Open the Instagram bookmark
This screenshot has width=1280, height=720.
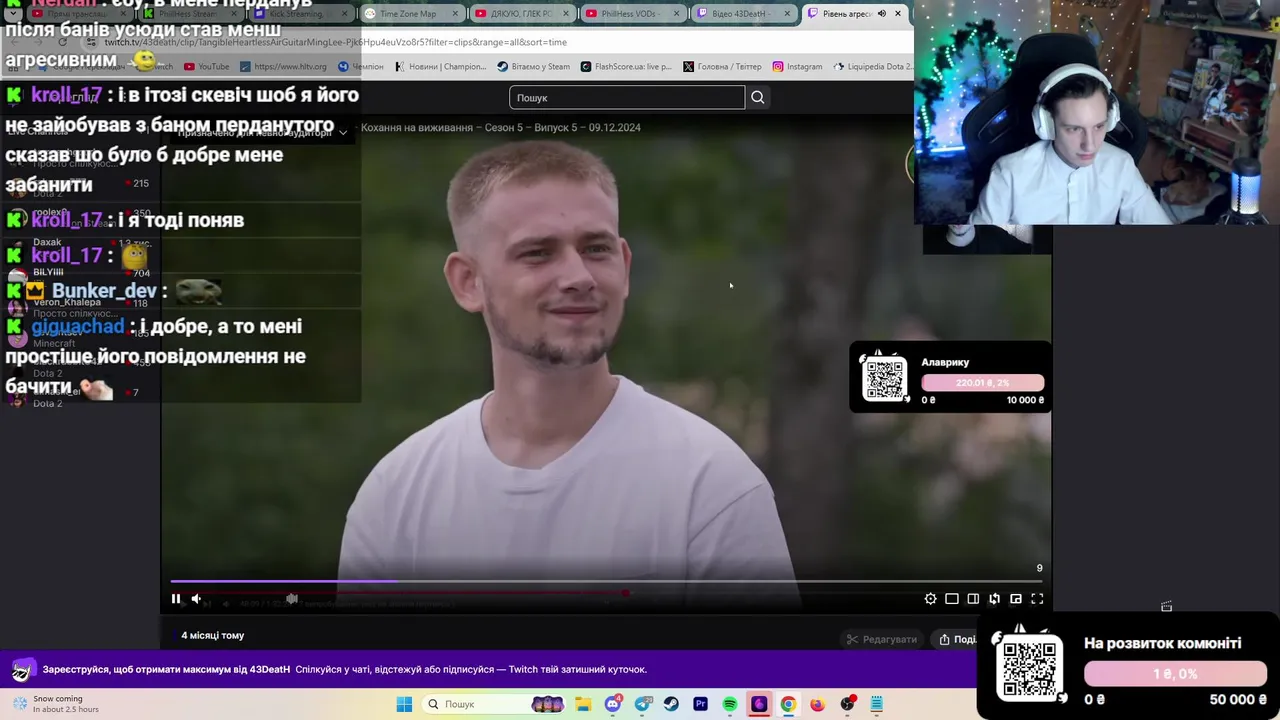click(797, 66)
